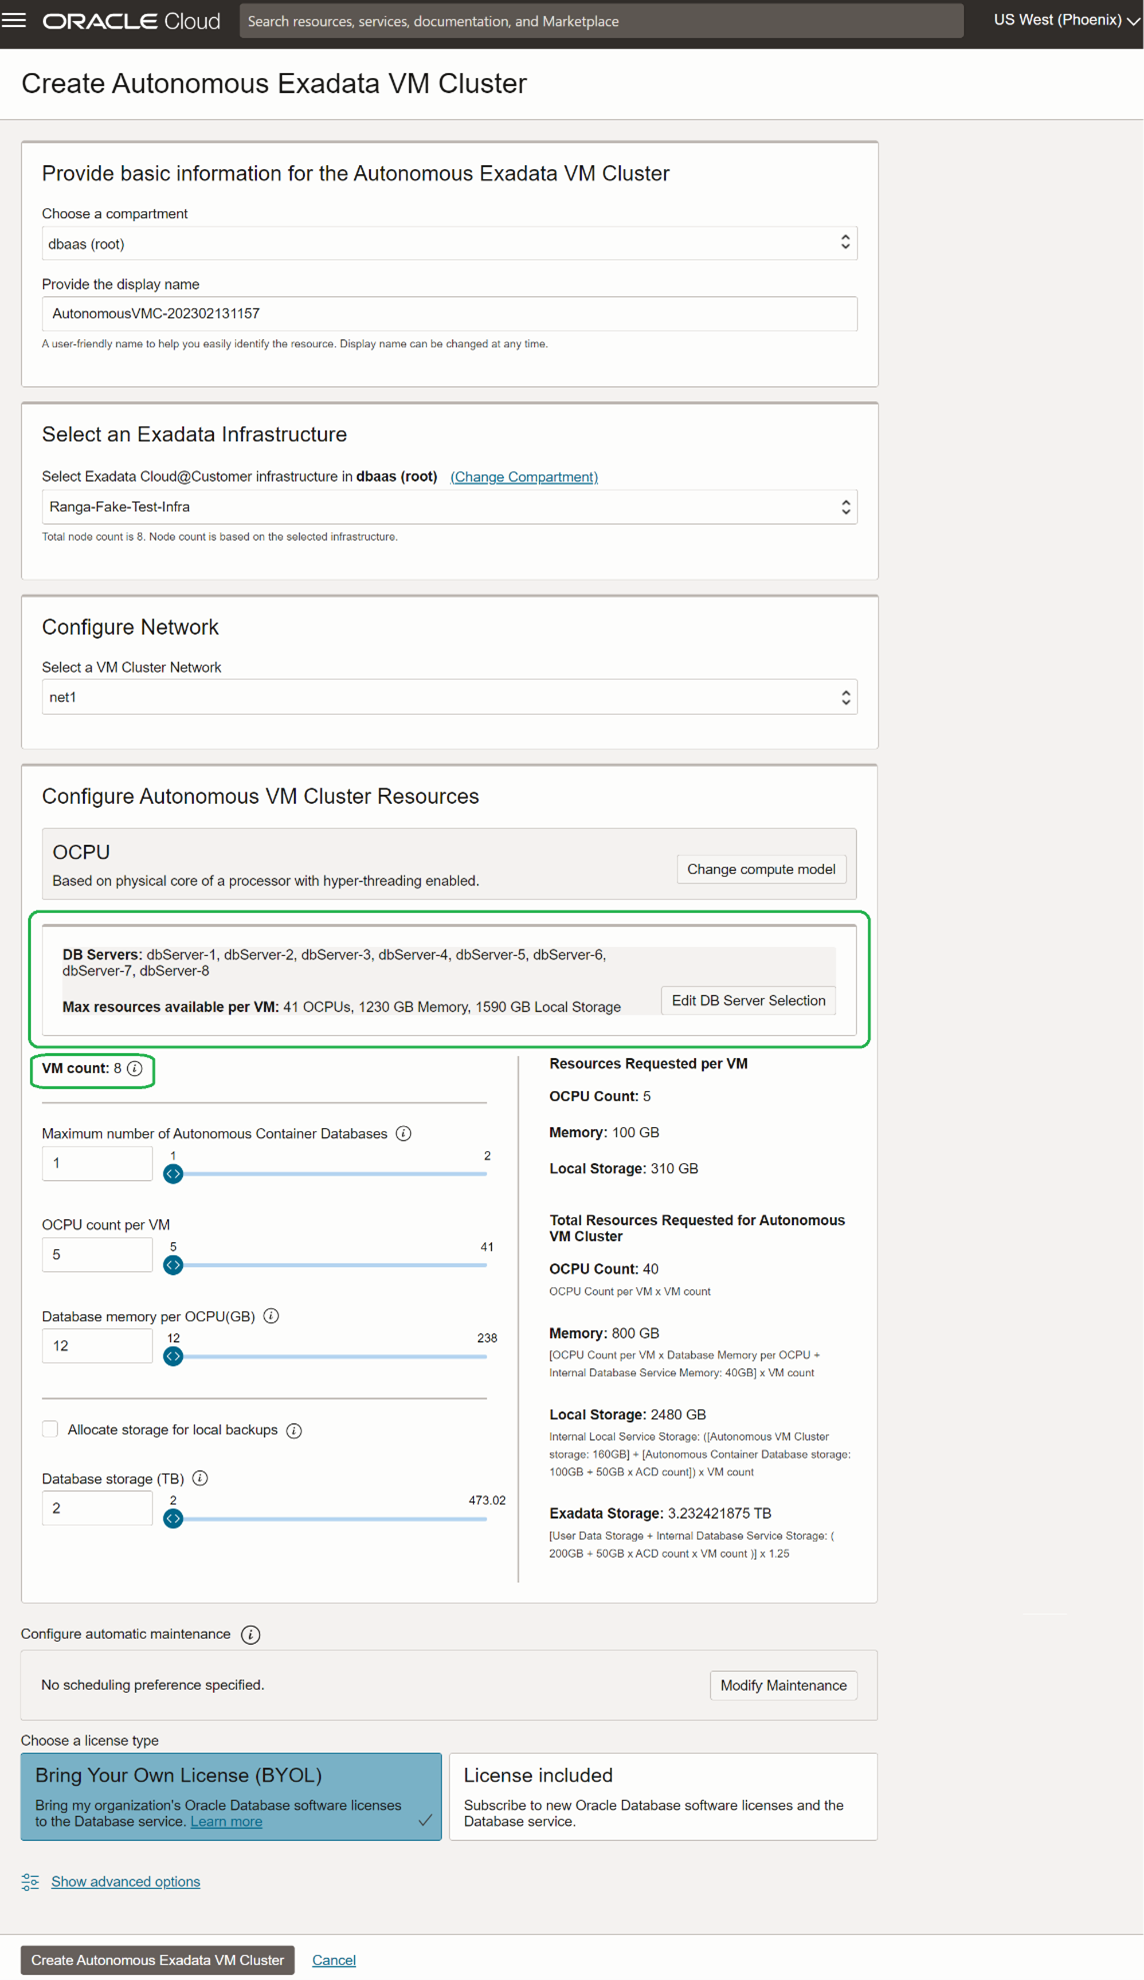This screenshot has width=1144, height=1980.
Task: Select Bring Your Own License option
Action: pyautogui.click(x=231, y=1796)
